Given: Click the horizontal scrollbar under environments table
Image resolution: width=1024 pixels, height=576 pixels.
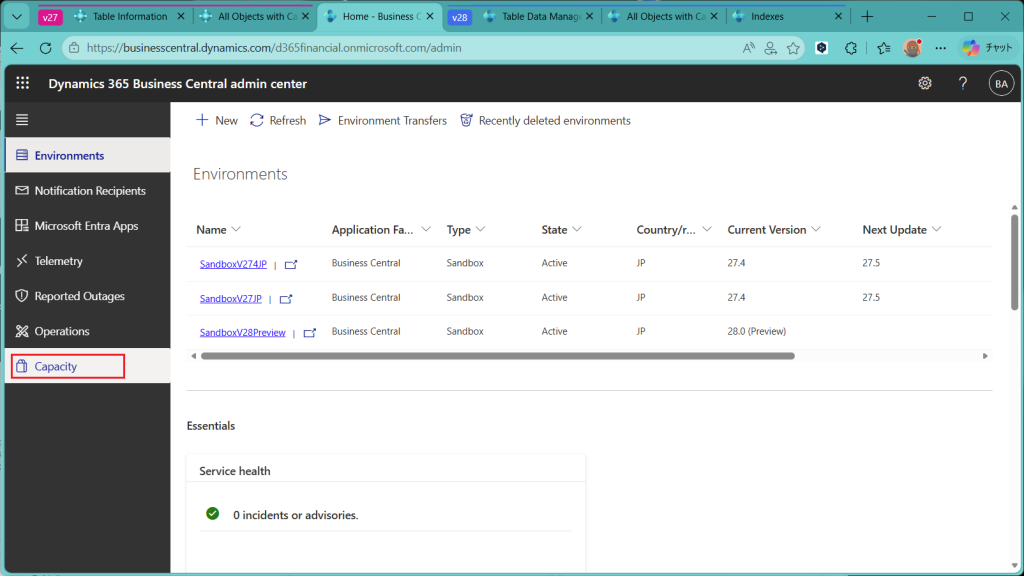Looking at the screenshot, I should pos(497,356).
